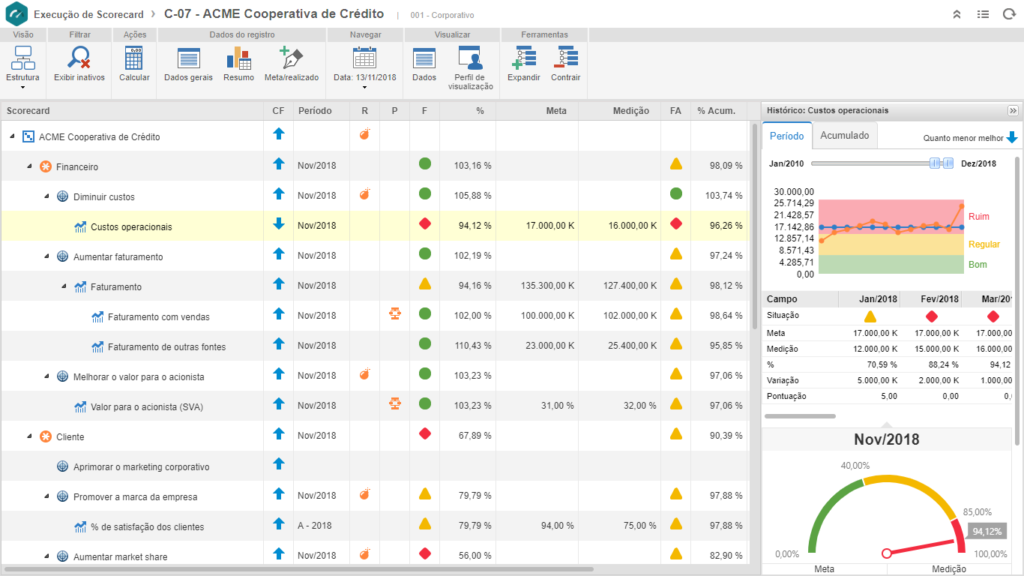1024x576 pixels.
Task: Open Dados gerais from the toolbar
Action: tap(188, 64)
